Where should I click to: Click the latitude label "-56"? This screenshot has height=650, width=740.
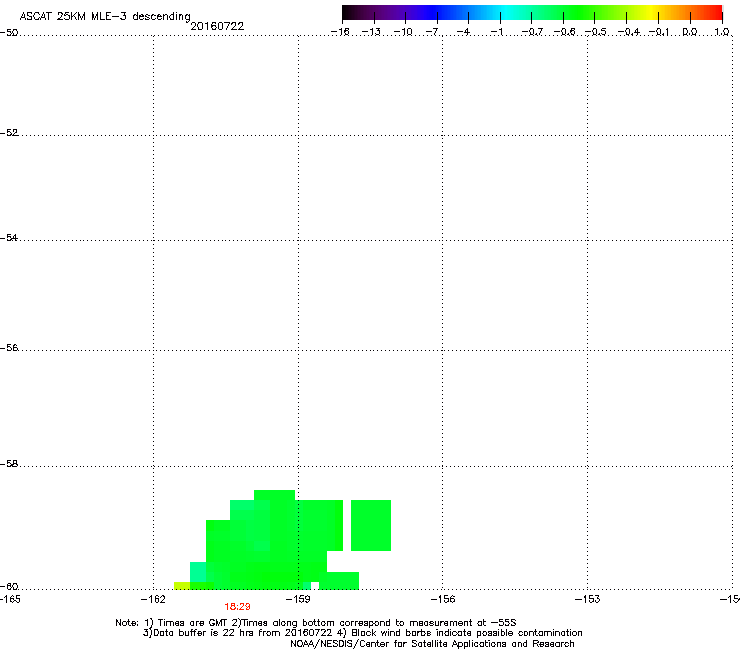[x=9, y=348]
